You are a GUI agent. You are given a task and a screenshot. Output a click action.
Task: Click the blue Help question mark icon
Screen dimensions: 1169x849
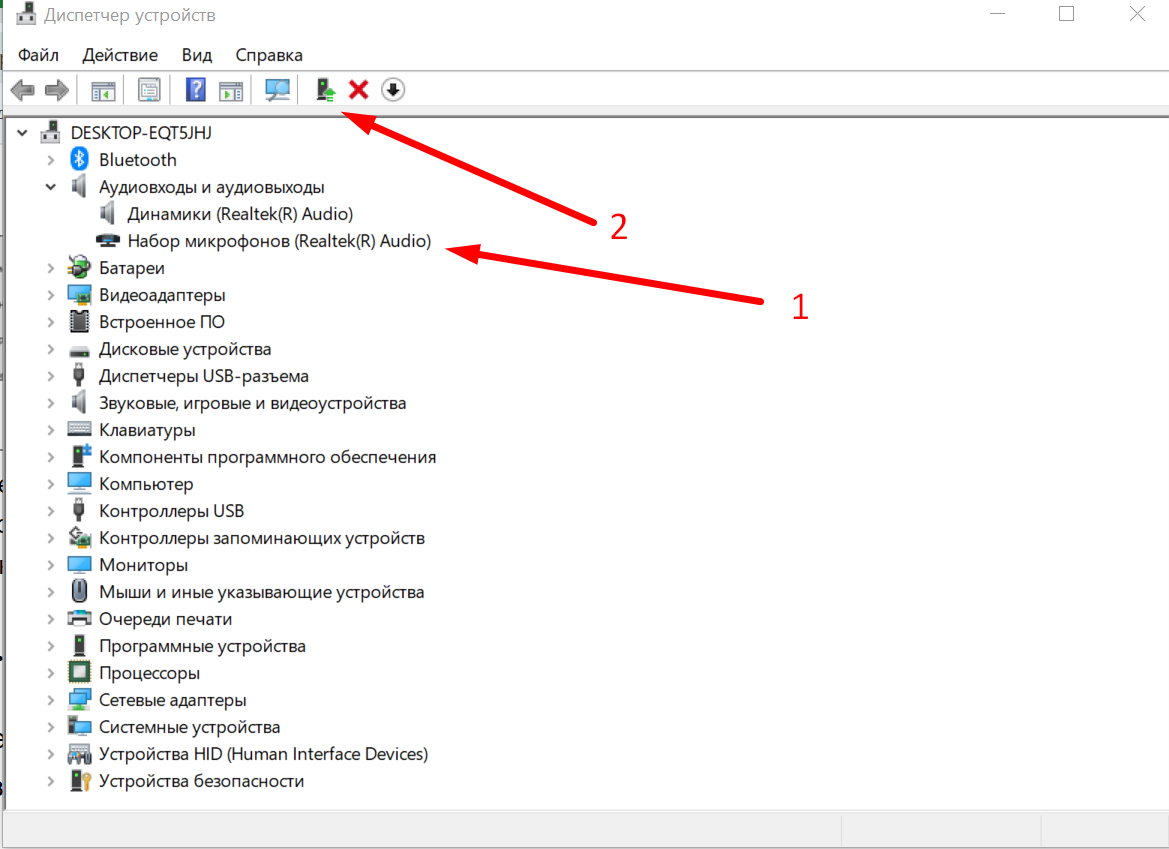coord(195,89)
